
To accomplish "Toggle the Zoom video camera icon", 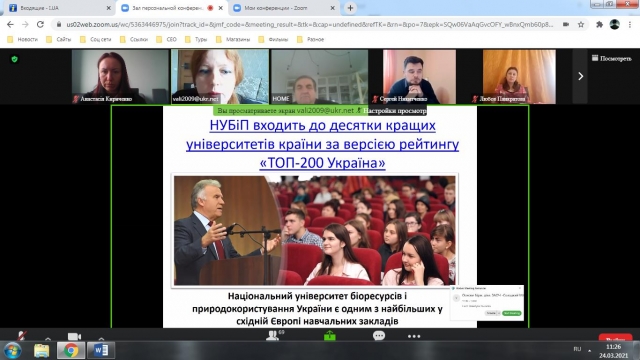I will tap(74, 336).
